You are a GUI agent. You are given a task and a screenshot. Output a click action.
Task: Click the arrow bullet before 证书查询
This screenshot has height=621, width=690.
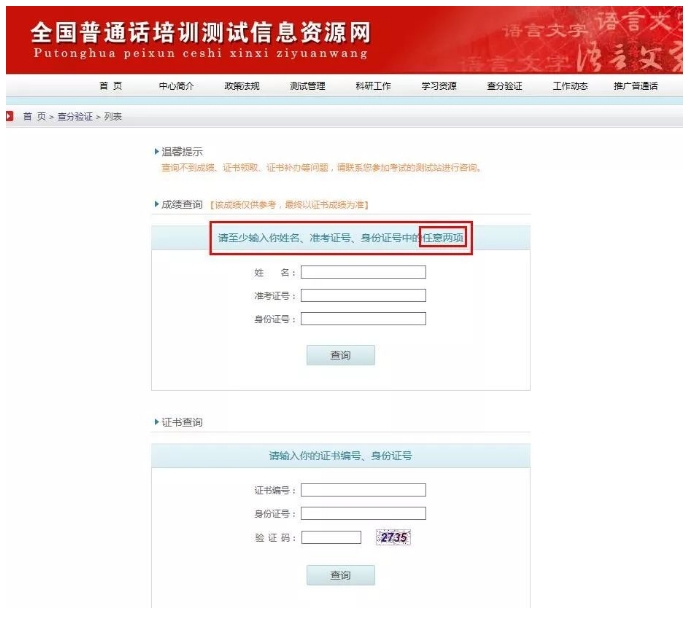pos(157,423)
